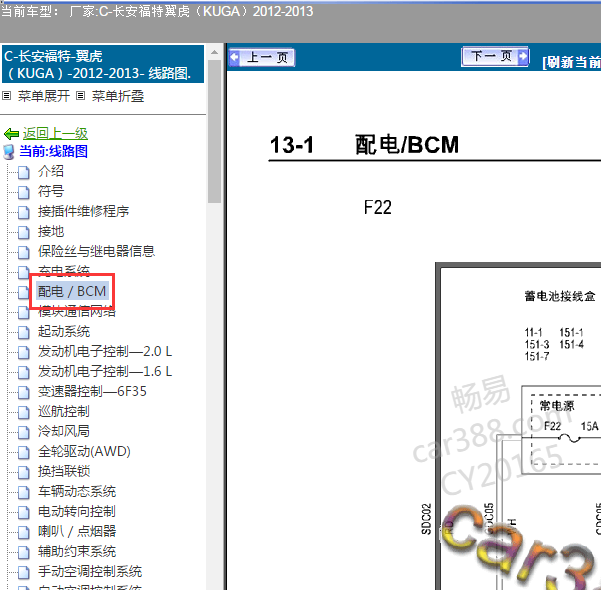Click document icon beside 全轮驱动(AWD)
The image size is (601, 590).
point(24,452)
